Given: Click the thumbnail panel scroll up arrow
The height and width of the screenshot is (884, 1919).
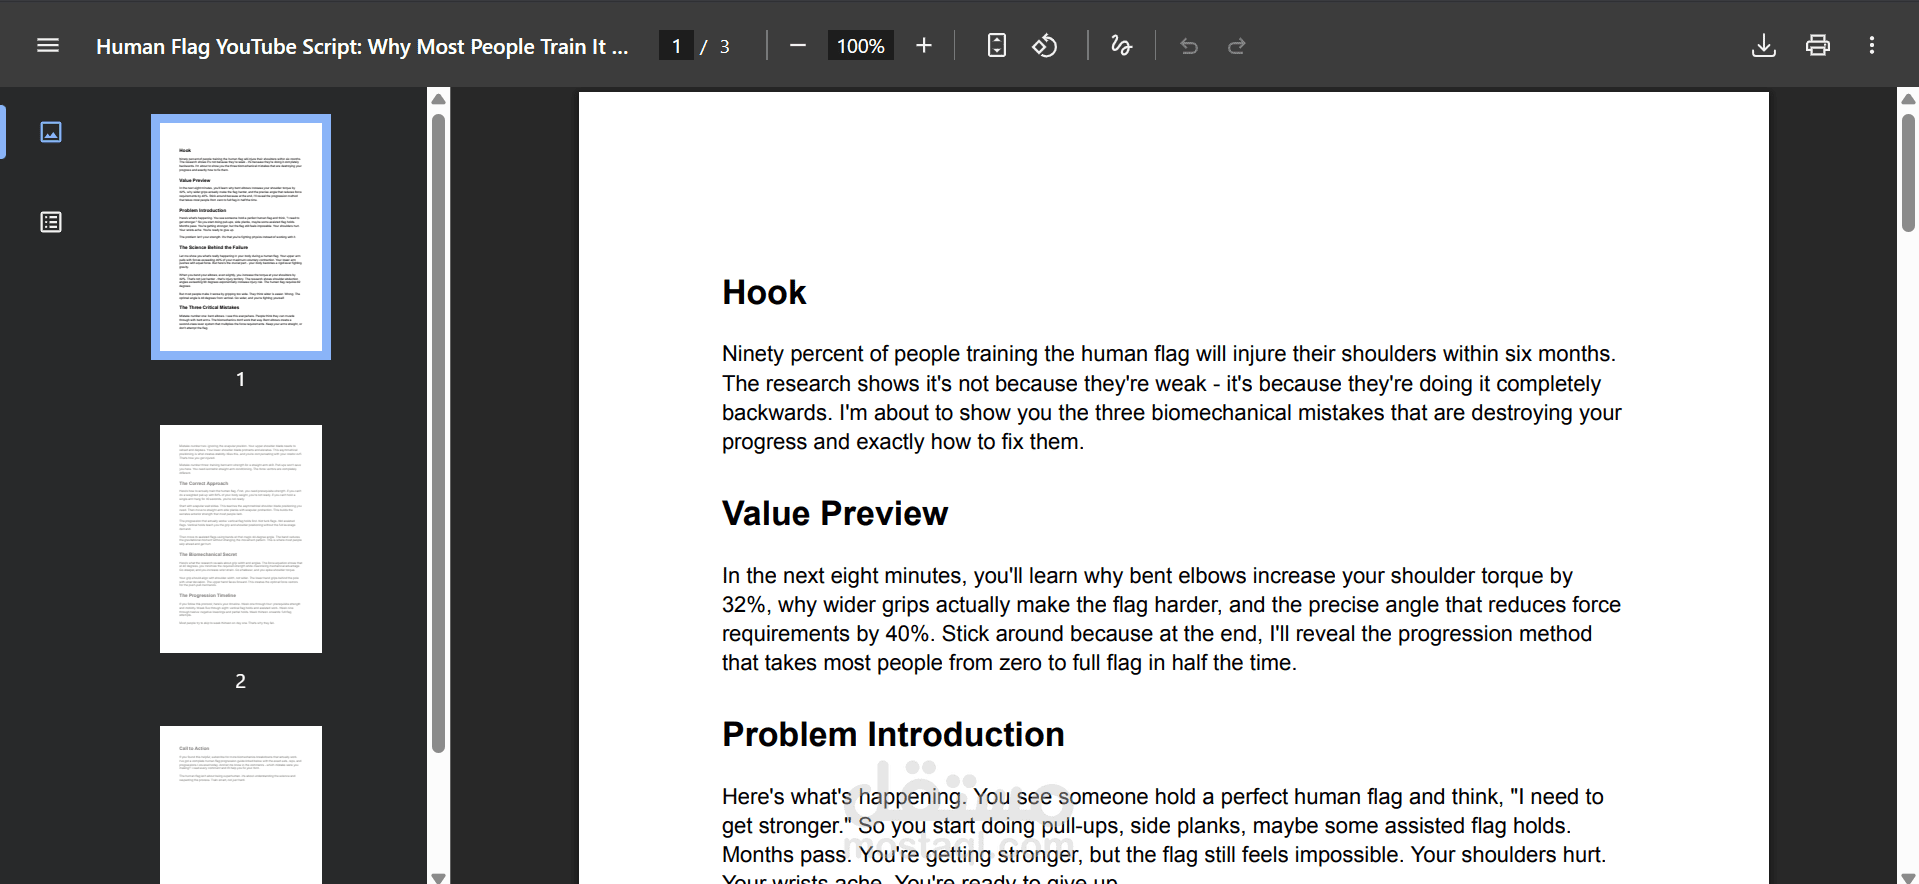Looking at the screenshot, I should click(438, 98).
